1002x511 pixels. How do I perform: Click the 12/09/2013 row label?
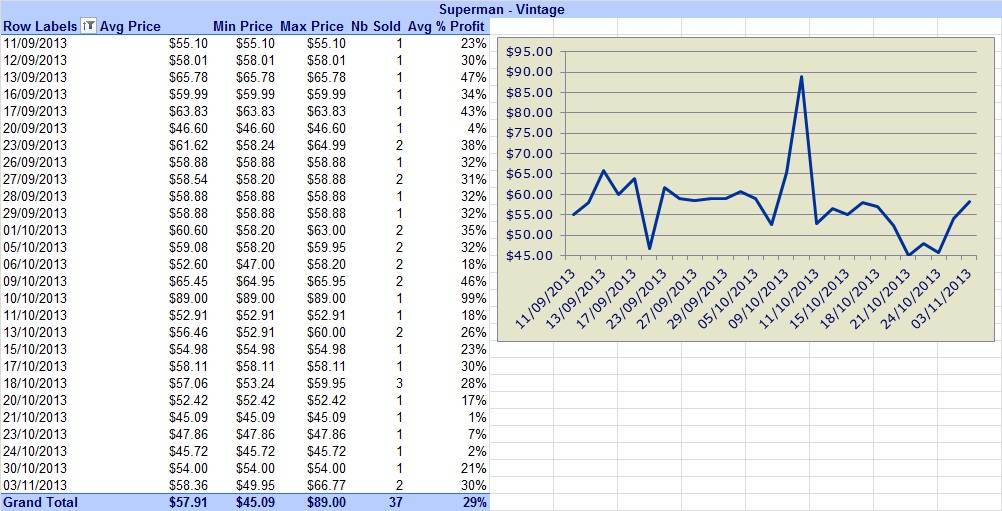point(35,60)
